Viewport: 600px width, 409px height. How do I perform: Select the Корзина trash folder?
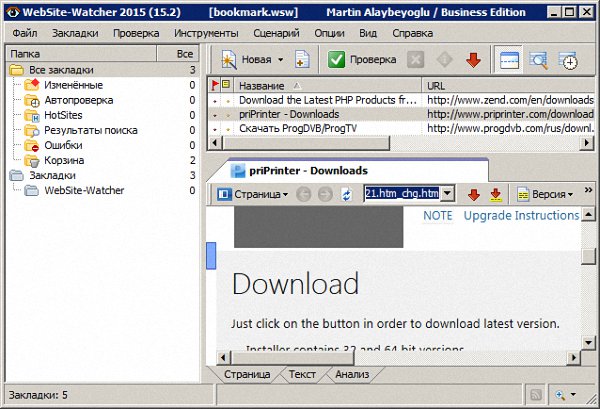(x=63, y=160)
